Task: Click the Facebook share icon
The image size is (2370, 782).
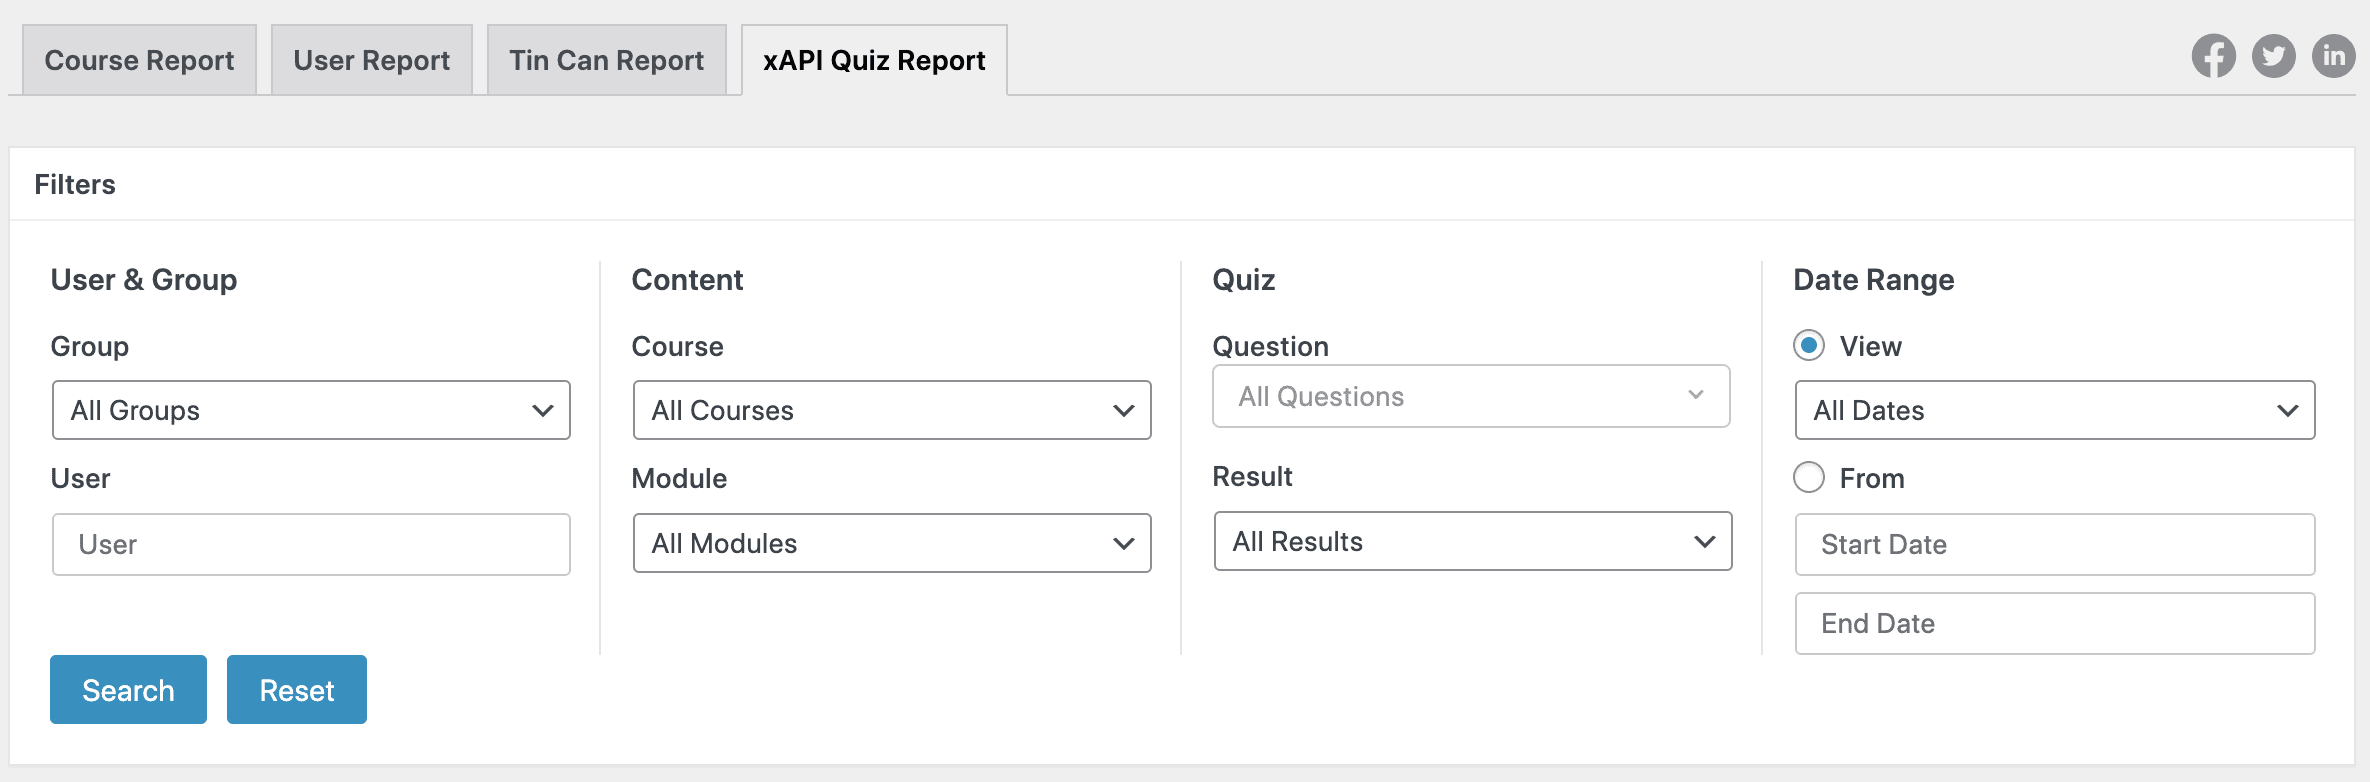Action: tap(2213, 57)
